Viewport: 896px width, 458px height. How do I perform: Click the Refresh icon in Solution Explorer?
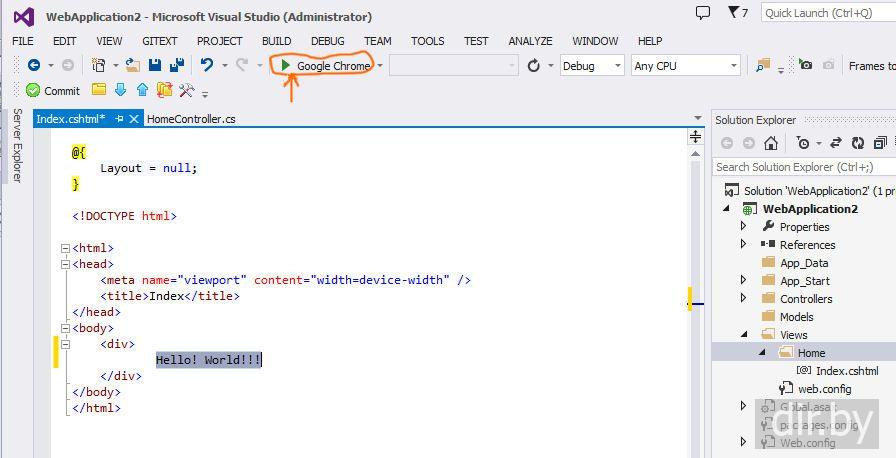pyautogui.click(x=858, y=143)
